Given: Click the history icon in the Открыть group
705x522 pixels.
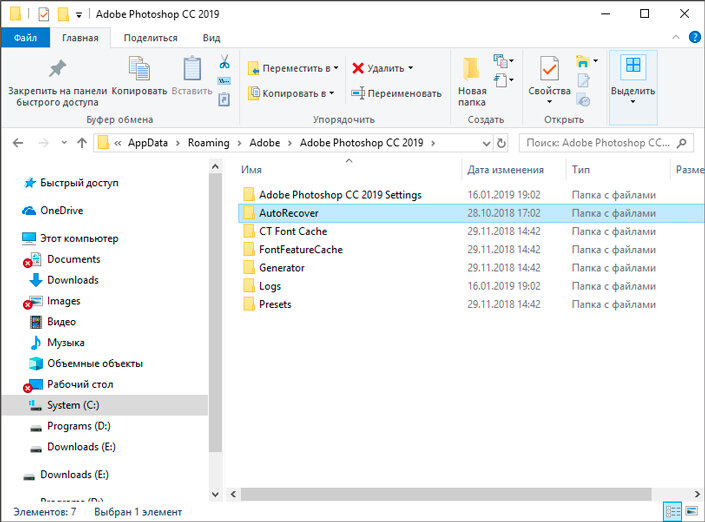Looking at the screenshot, I should [x=583, y=100].
